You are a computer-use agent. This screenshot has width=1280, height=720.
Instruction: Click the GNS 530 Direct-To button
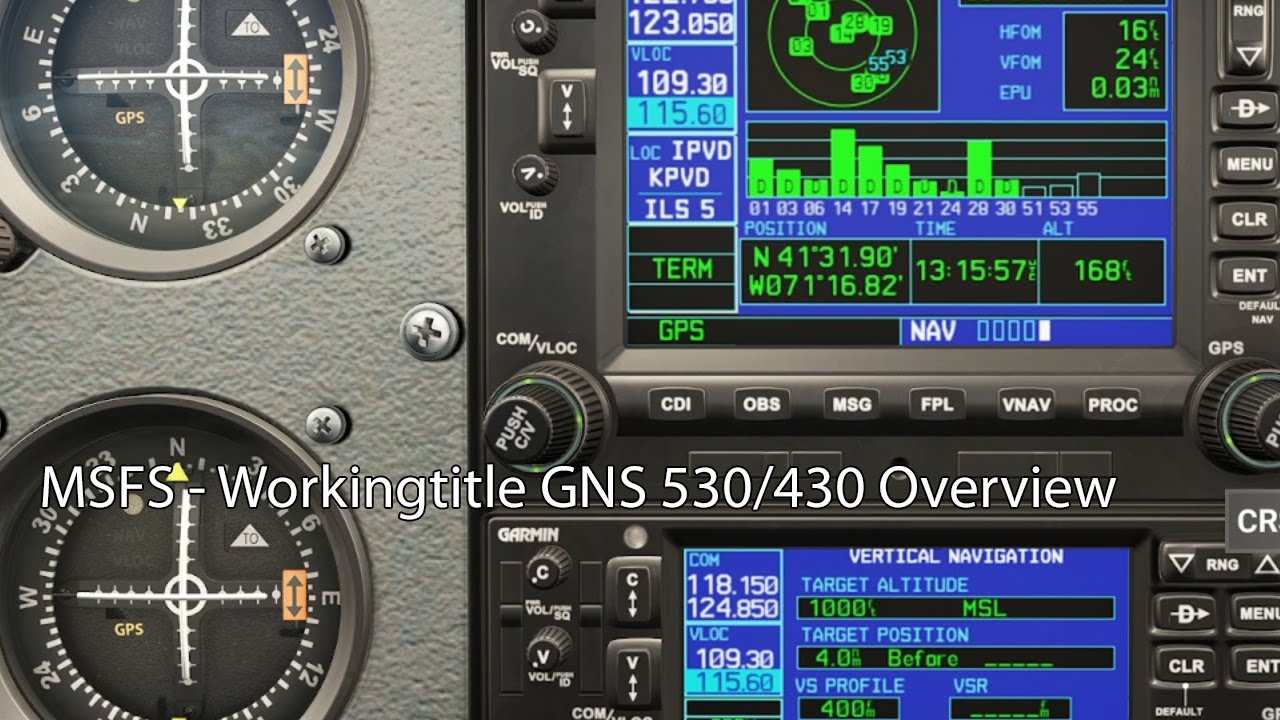[x=1248, y=109]
